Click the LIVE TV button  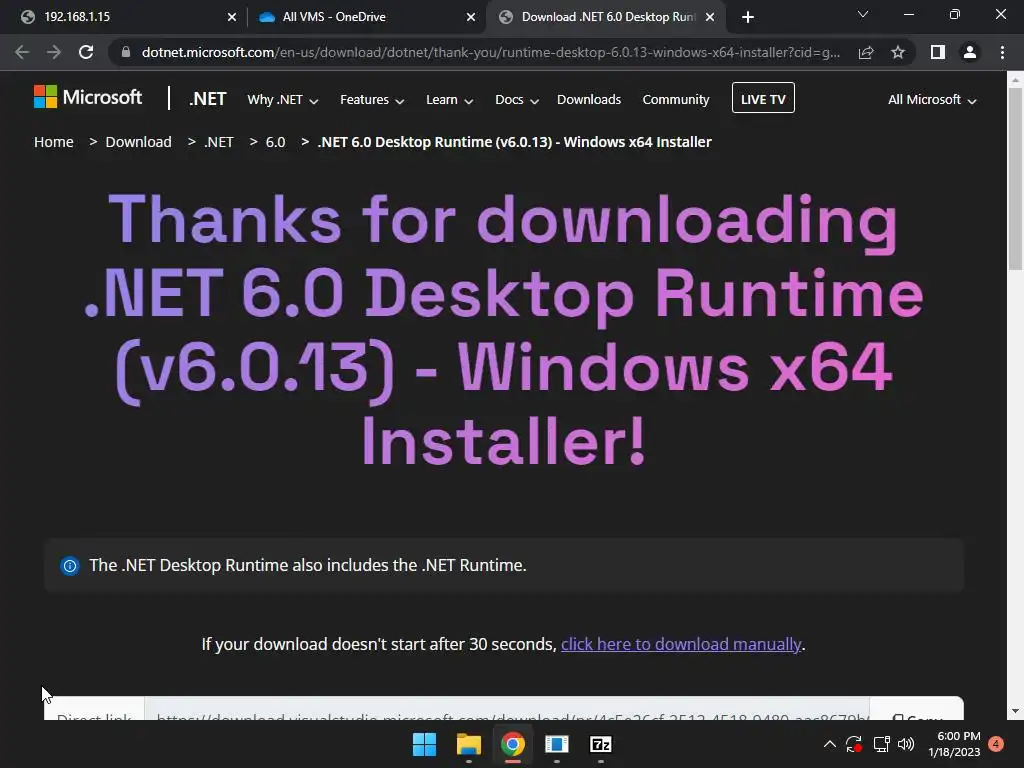tap(763, 98)
